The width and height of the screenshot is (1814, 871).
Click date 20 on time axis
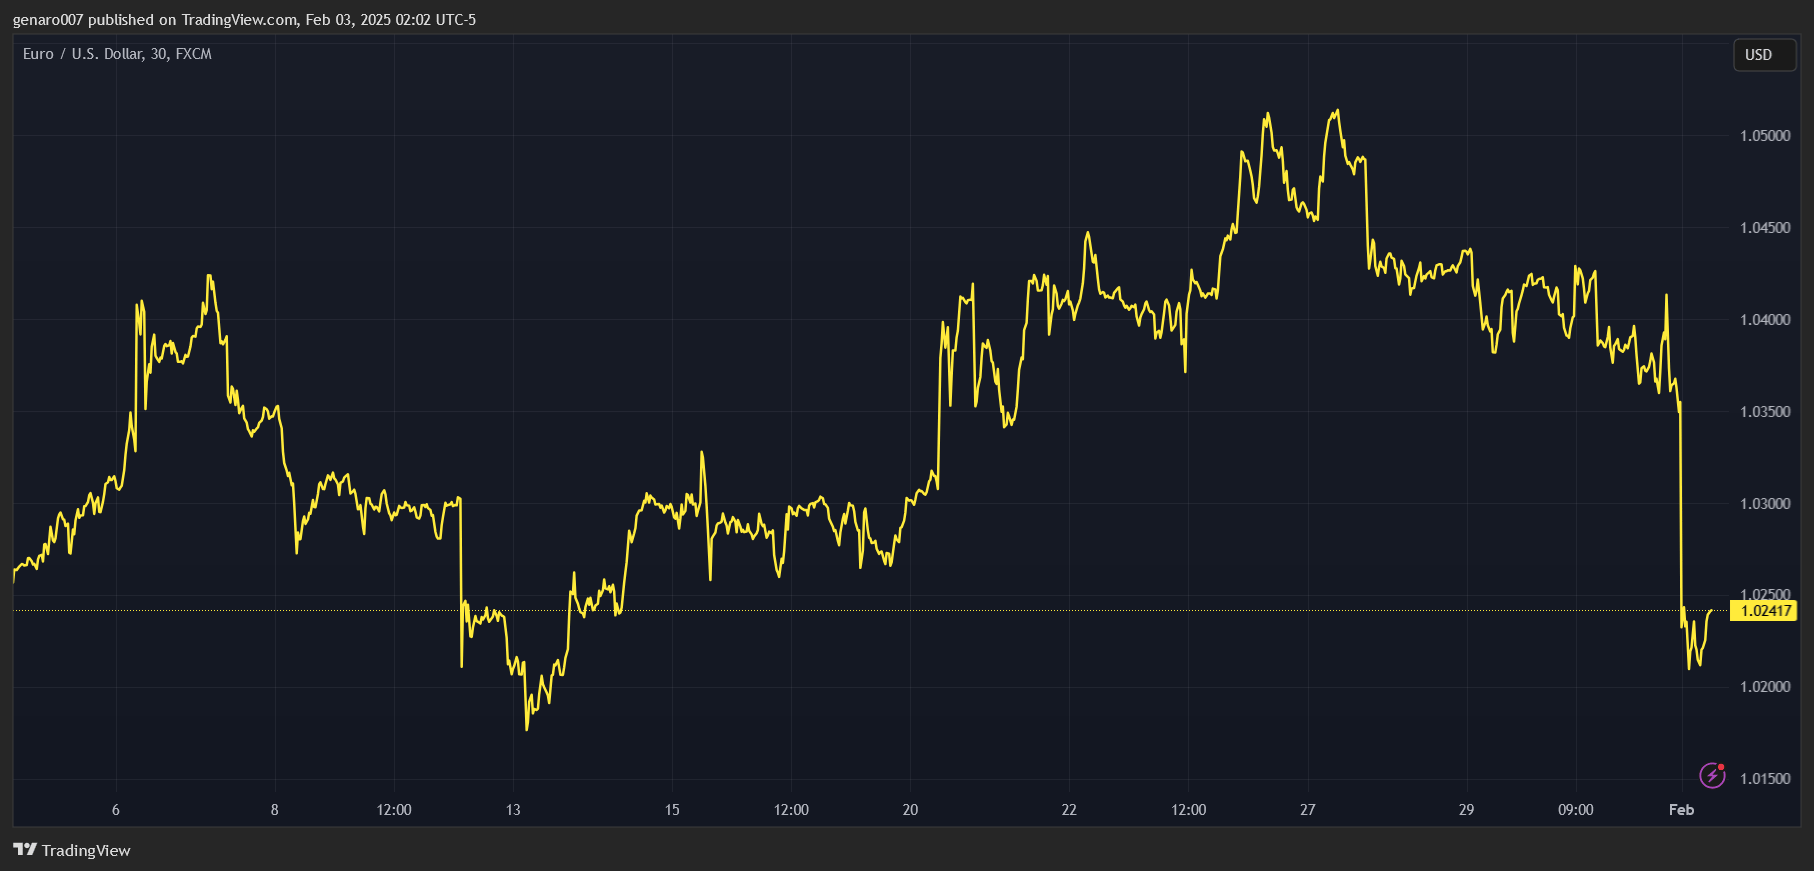tap(910, 810)
